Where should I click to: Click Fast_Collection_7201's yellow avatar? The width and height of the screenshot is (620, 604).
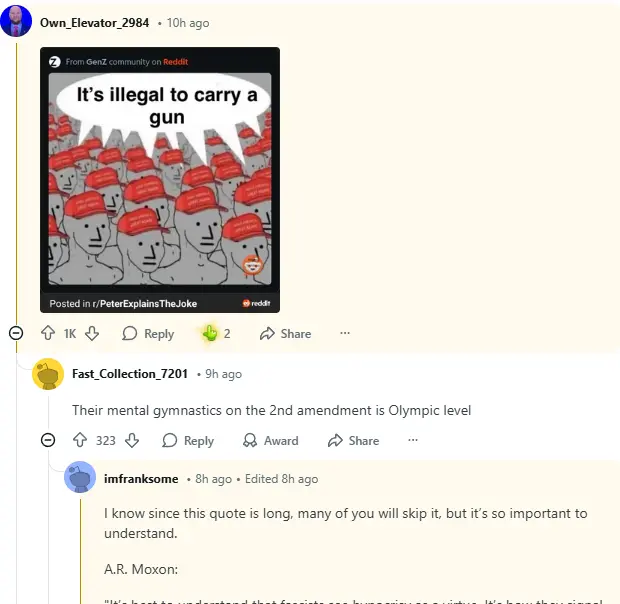(x=48, y=374)
